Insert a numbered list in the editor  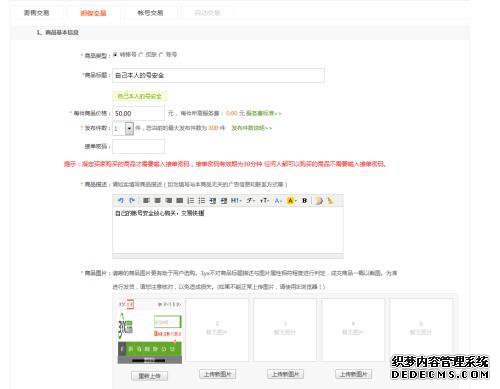tap(191, 200)
